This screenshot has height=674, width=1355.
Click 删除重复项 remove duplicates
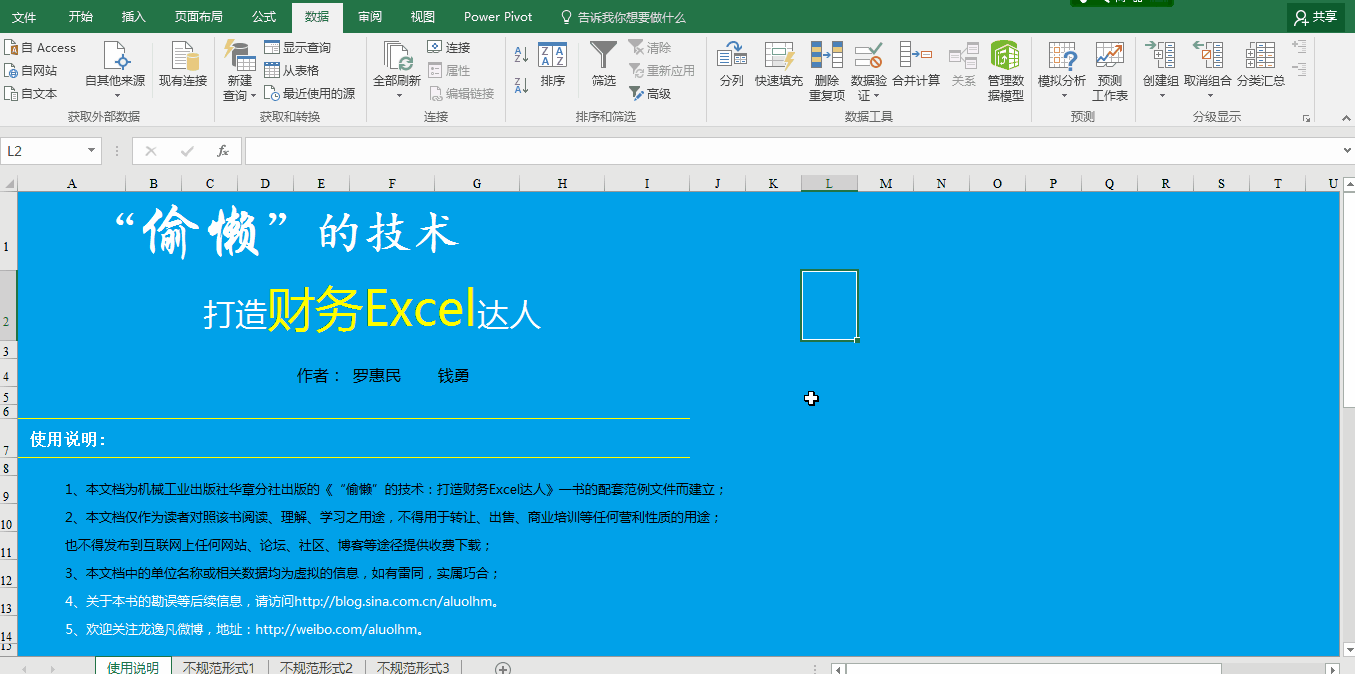click(827, 70)
